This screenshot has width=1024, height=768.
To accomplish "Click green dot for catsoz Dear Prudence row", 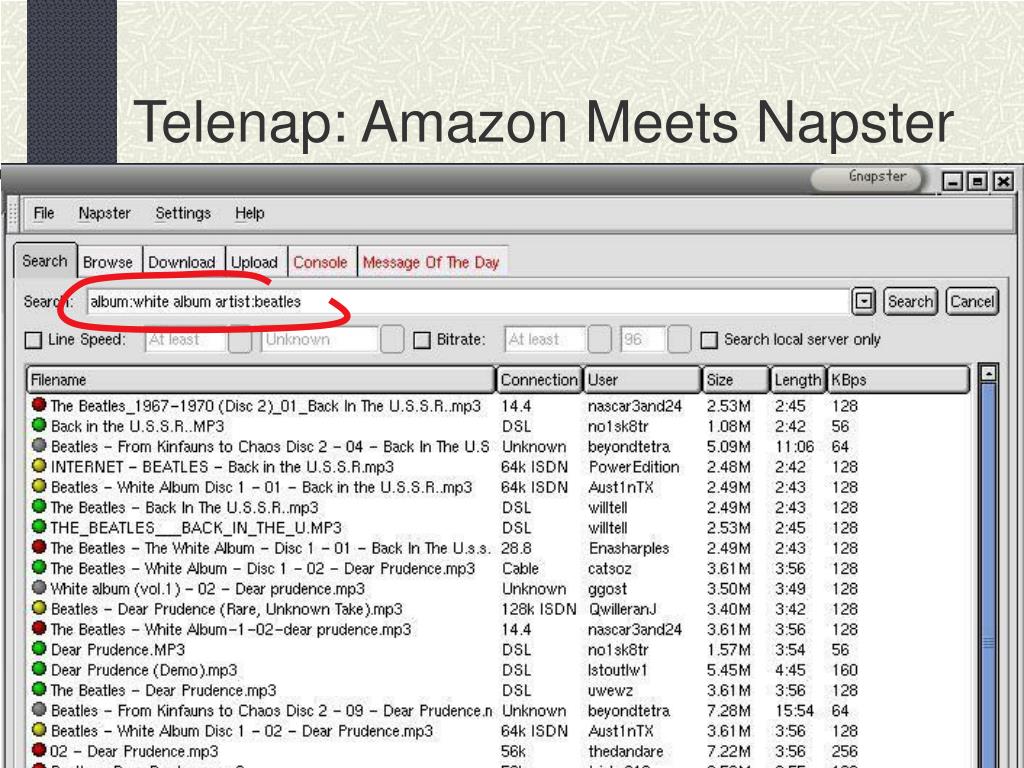I will tap(39, 567).
